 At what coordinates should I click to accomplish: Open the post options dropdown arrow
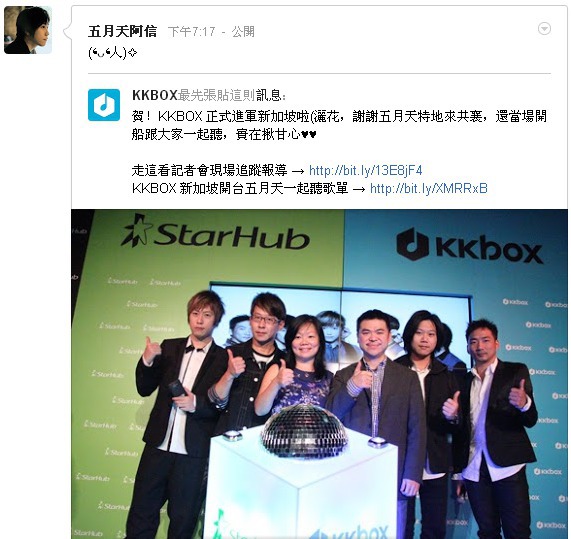pos(544,28)
